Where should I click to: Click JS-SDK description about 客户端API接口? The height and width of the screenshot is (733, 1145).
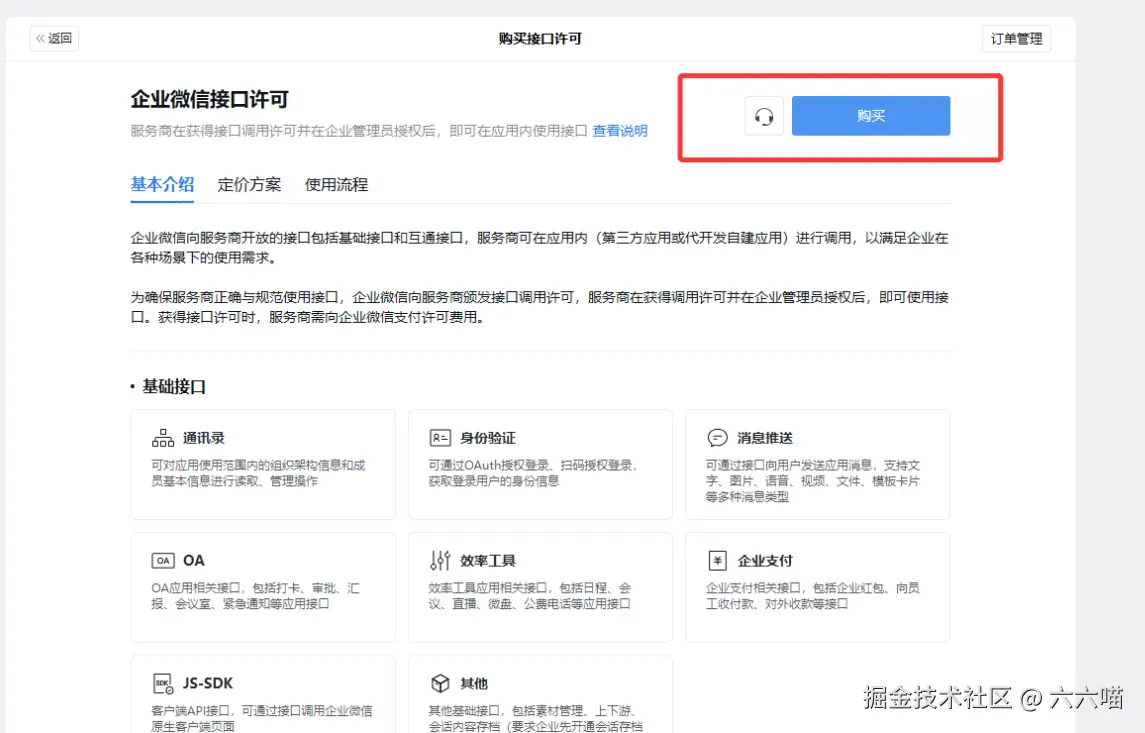(261, 718)
